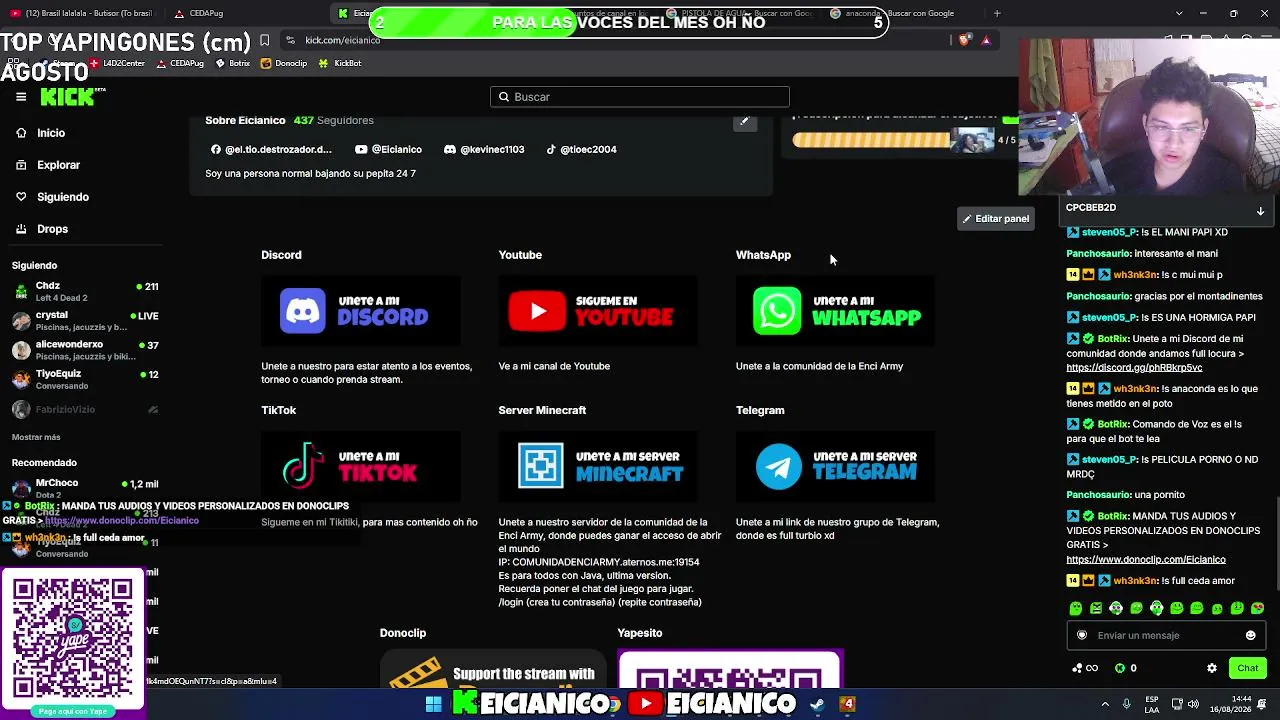The image size is (1280, 720).
Task: Click the Telegram panel banner image
Action: (x=835, y=466)
